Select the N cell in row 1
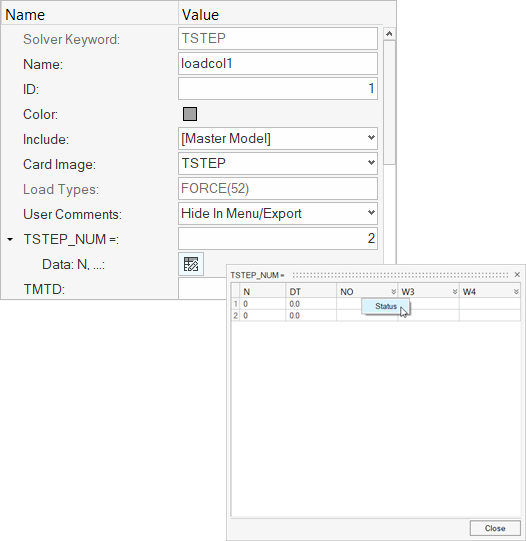The height and width of the screenshot is (541, 526). coord(262,304)
